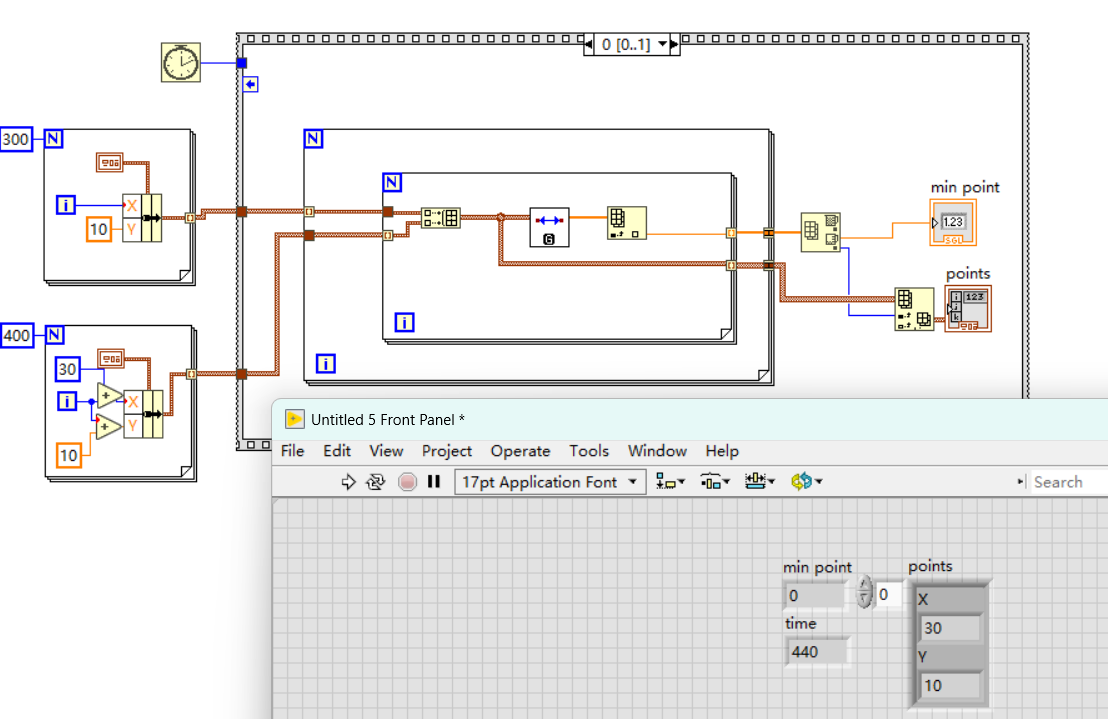Screen dimensions: 1108x719
Task: Click the Build Array node in the inner loop
Action: (441, 218)
